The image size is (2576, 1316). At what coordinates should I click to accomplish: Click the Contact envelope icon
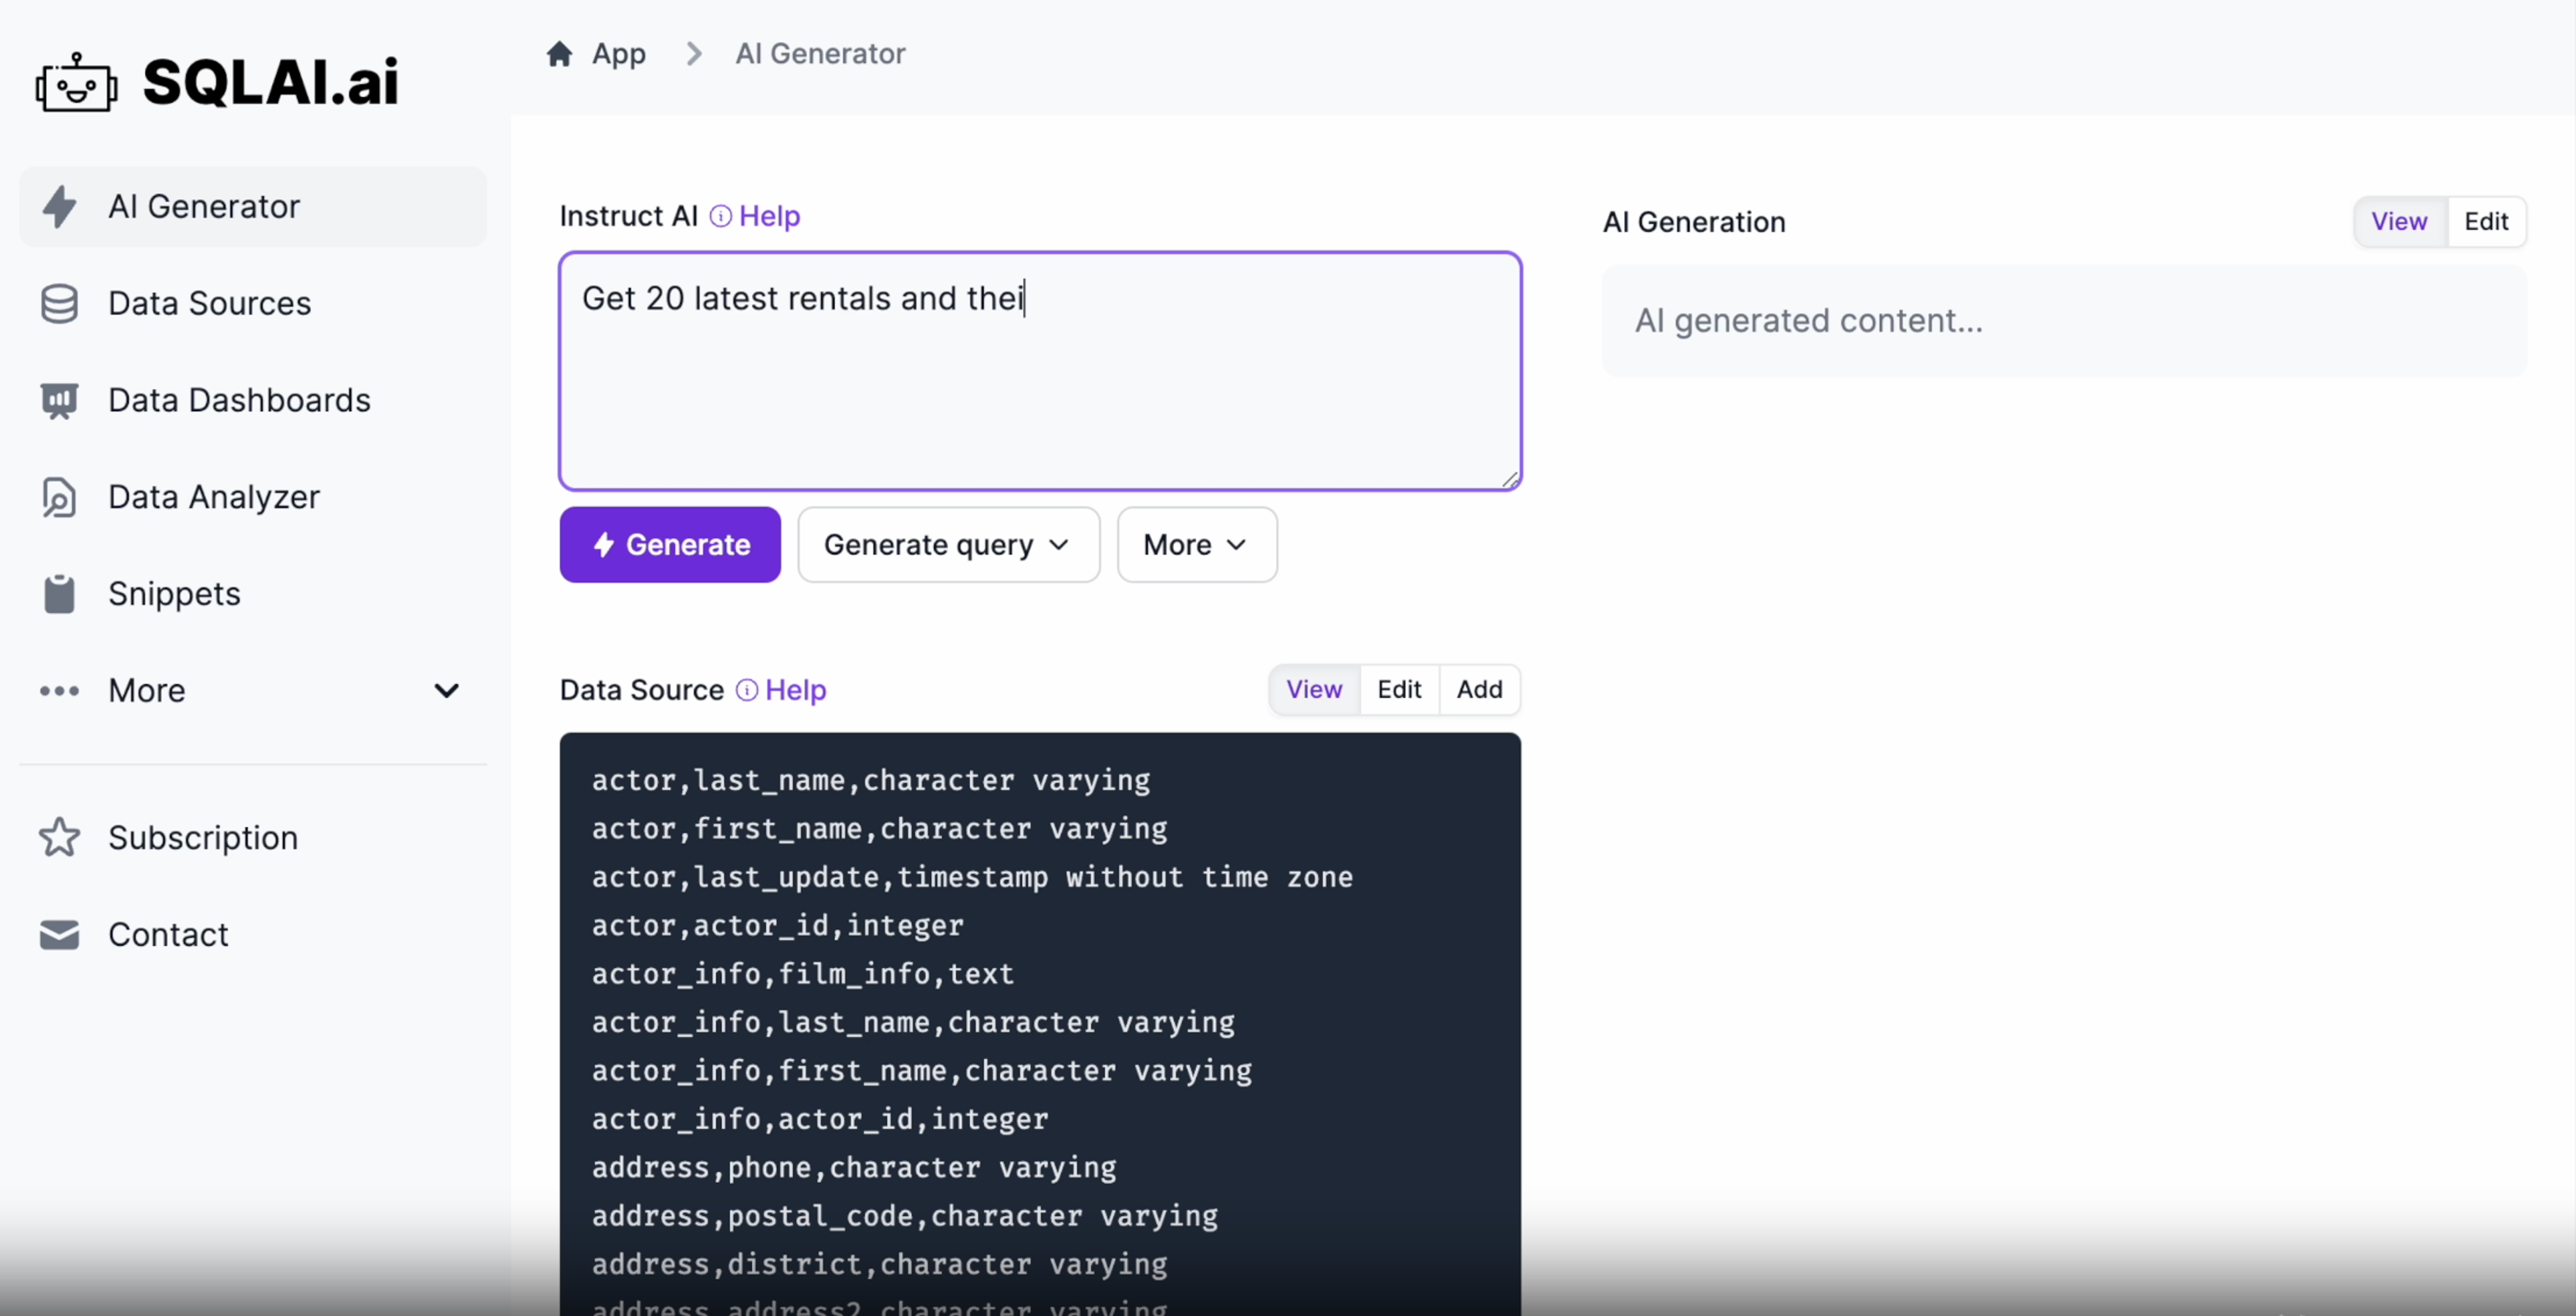[59, 932]
